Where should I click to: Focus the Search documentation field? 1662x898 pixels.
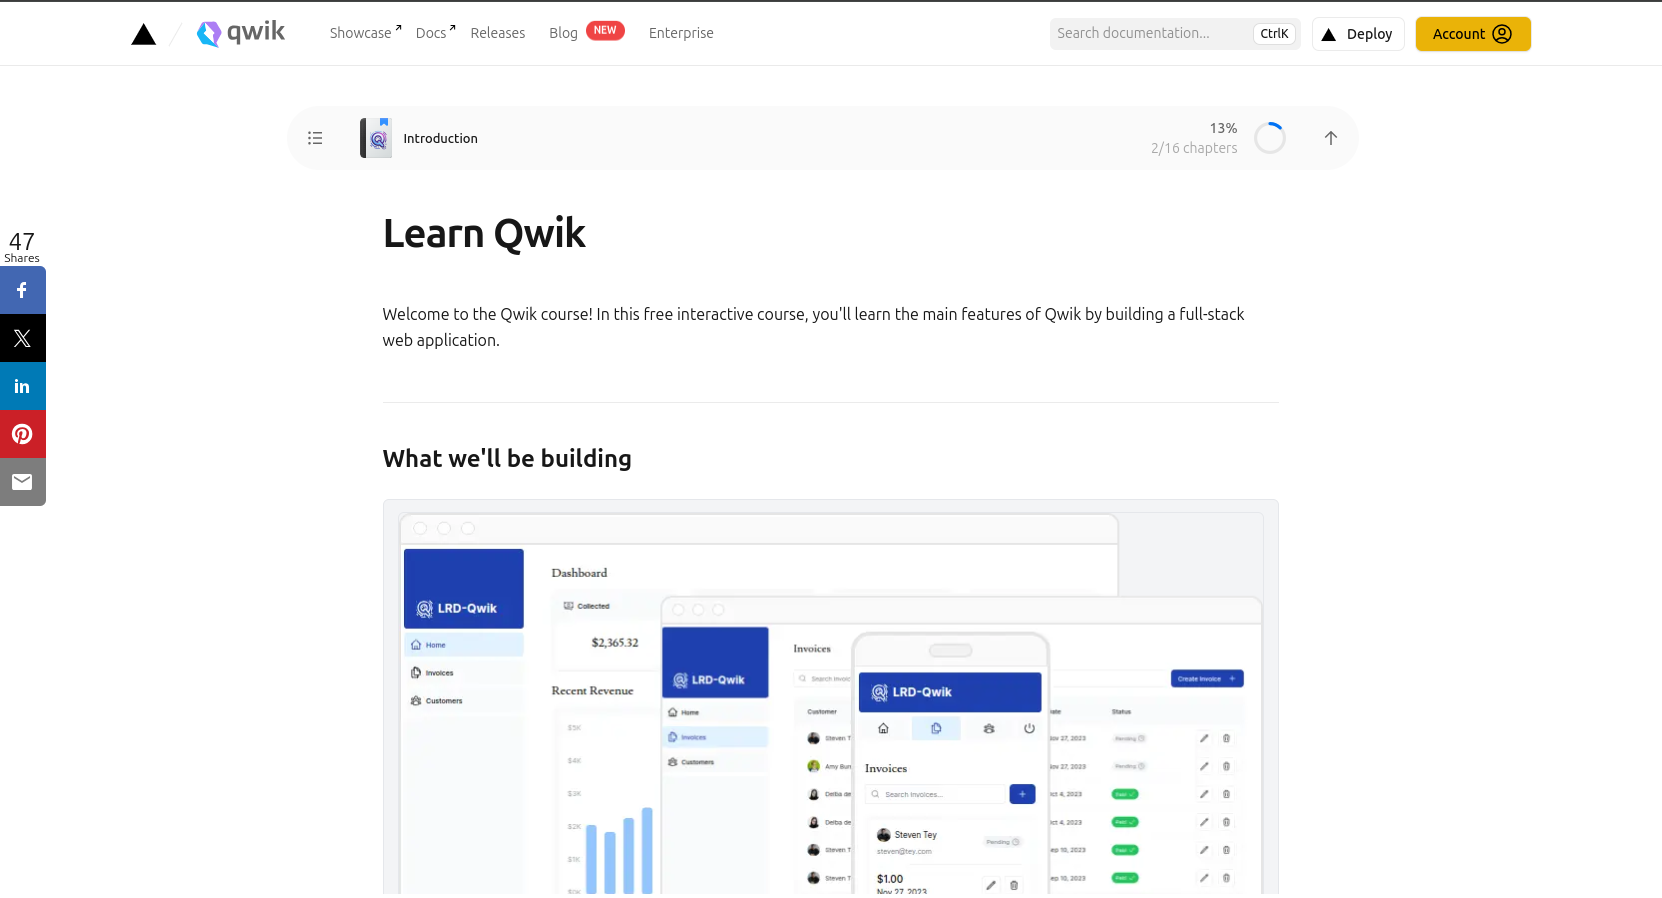1175,34
